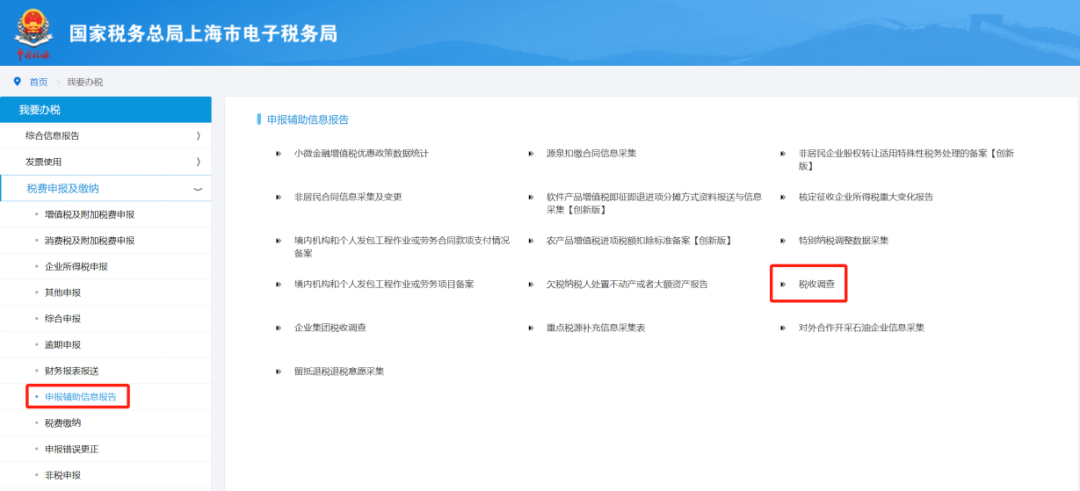
Task: Open 综合申报 sidebar item
Action: pyautogui.click(x=63, y=319)
